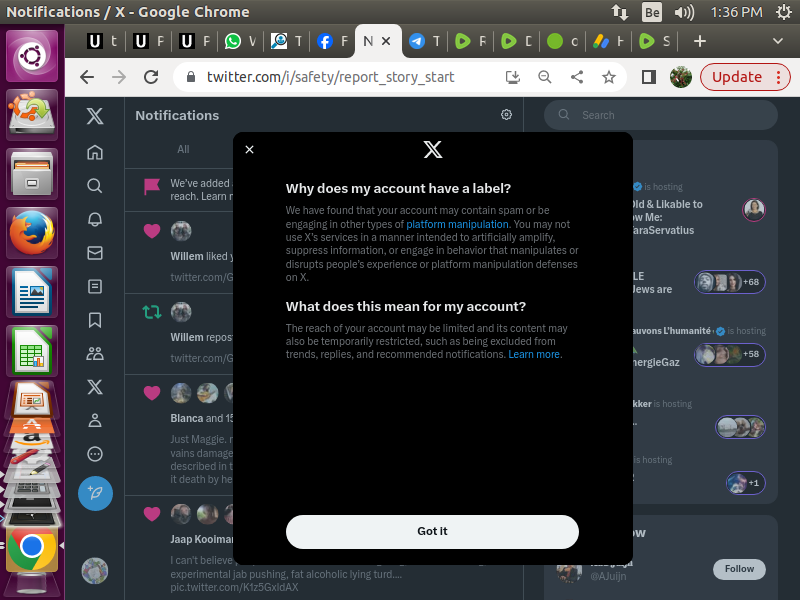
Task: Open Bookmarks icon in sidebar
Action: pos(95,320)
